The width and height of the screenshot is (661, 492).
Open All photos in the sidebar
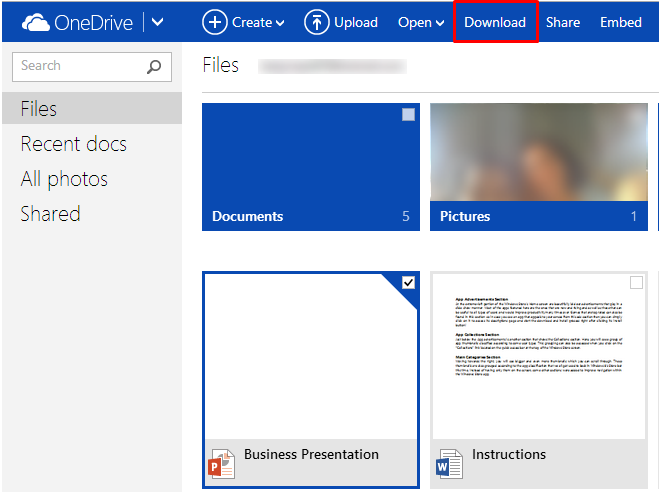[x=64, y=179]
